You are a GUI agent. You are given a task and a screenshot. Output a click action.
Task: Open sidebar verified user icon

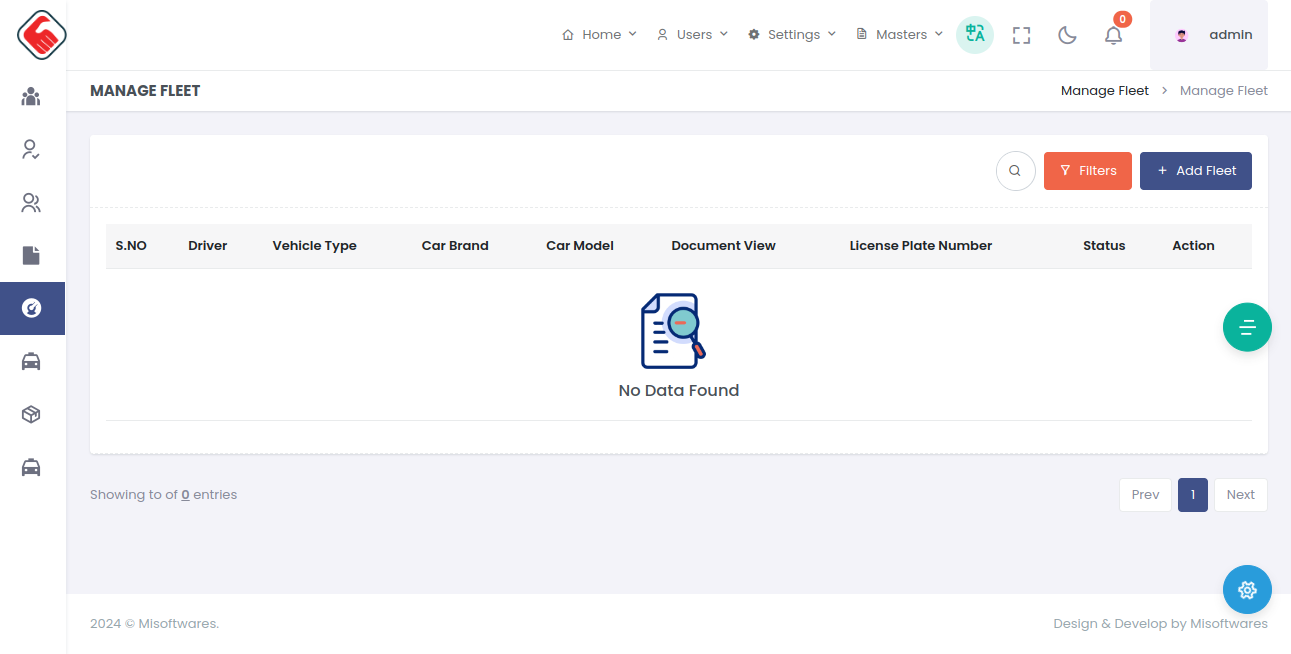pyautogui.click(x=31, y=150)
